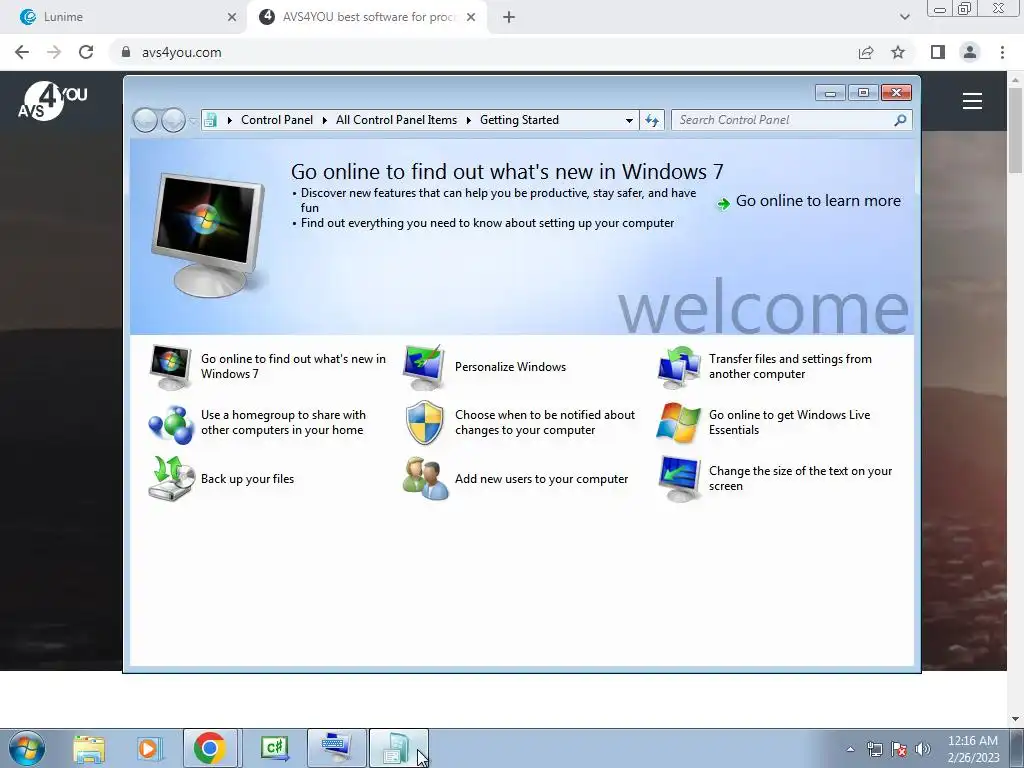Image resolution: width=1024 pixels, height=768 pixels.
Task: Click the volume speaker tray icon
Action: (923, 749)
